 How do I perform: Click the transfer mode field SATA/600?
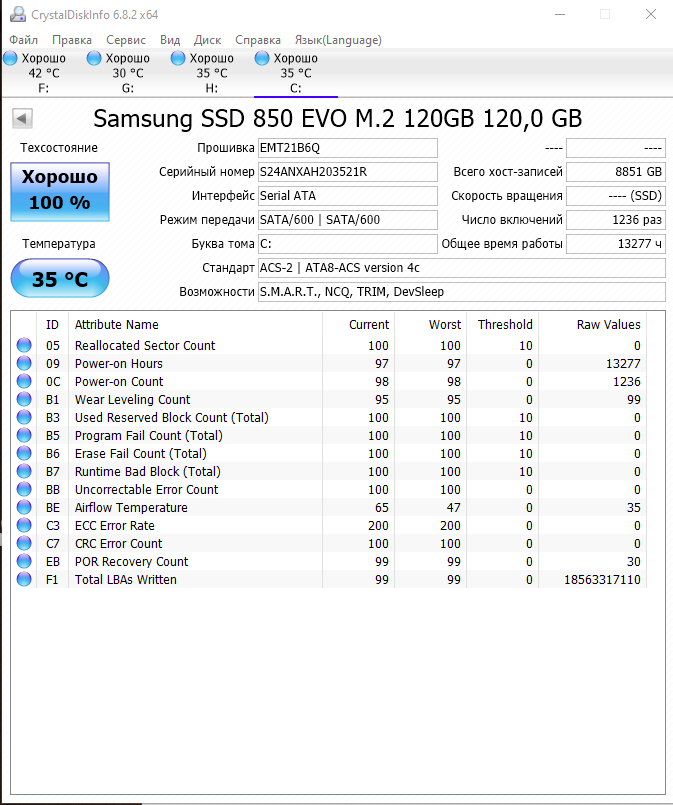[x=348, y=220]
